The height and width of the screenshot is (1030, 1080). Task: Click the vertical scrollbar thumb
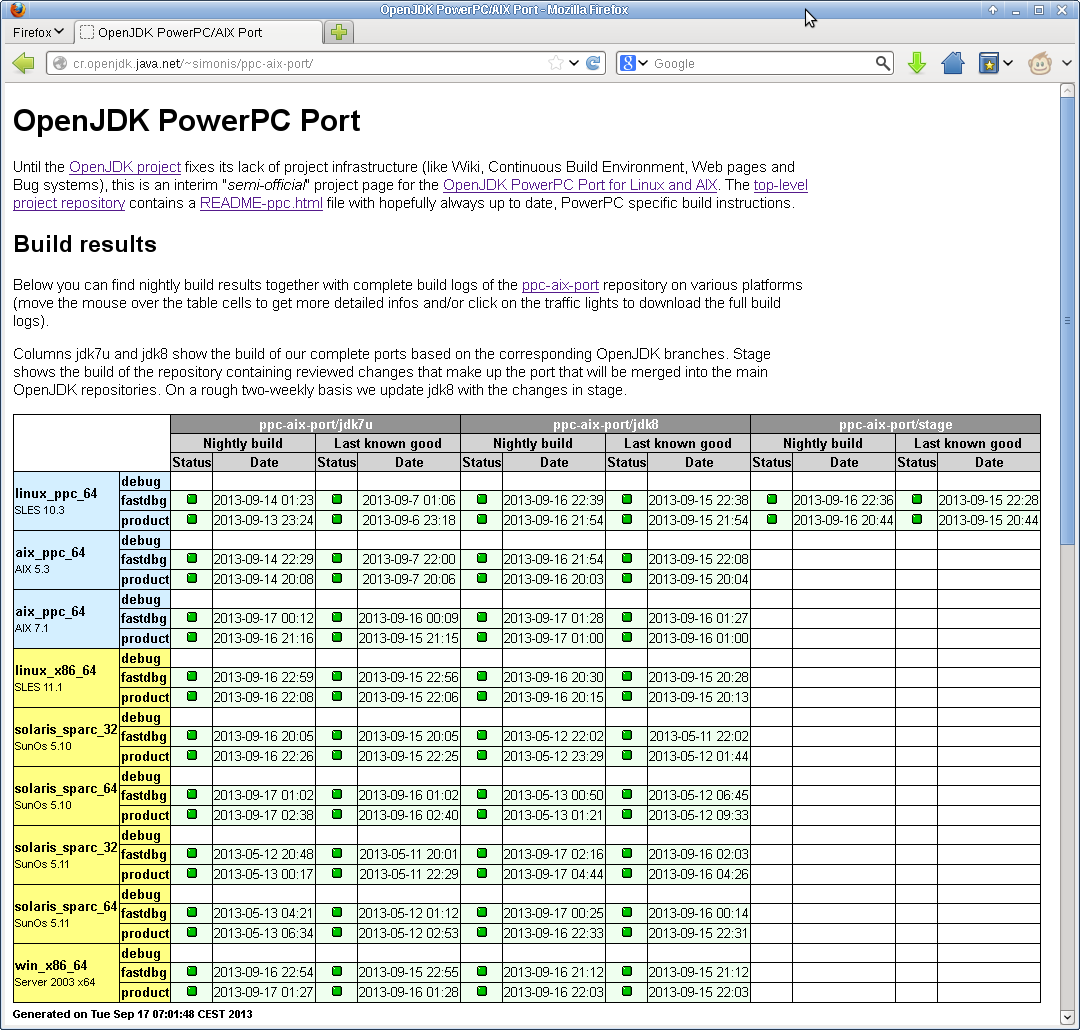click(1067, 320)
